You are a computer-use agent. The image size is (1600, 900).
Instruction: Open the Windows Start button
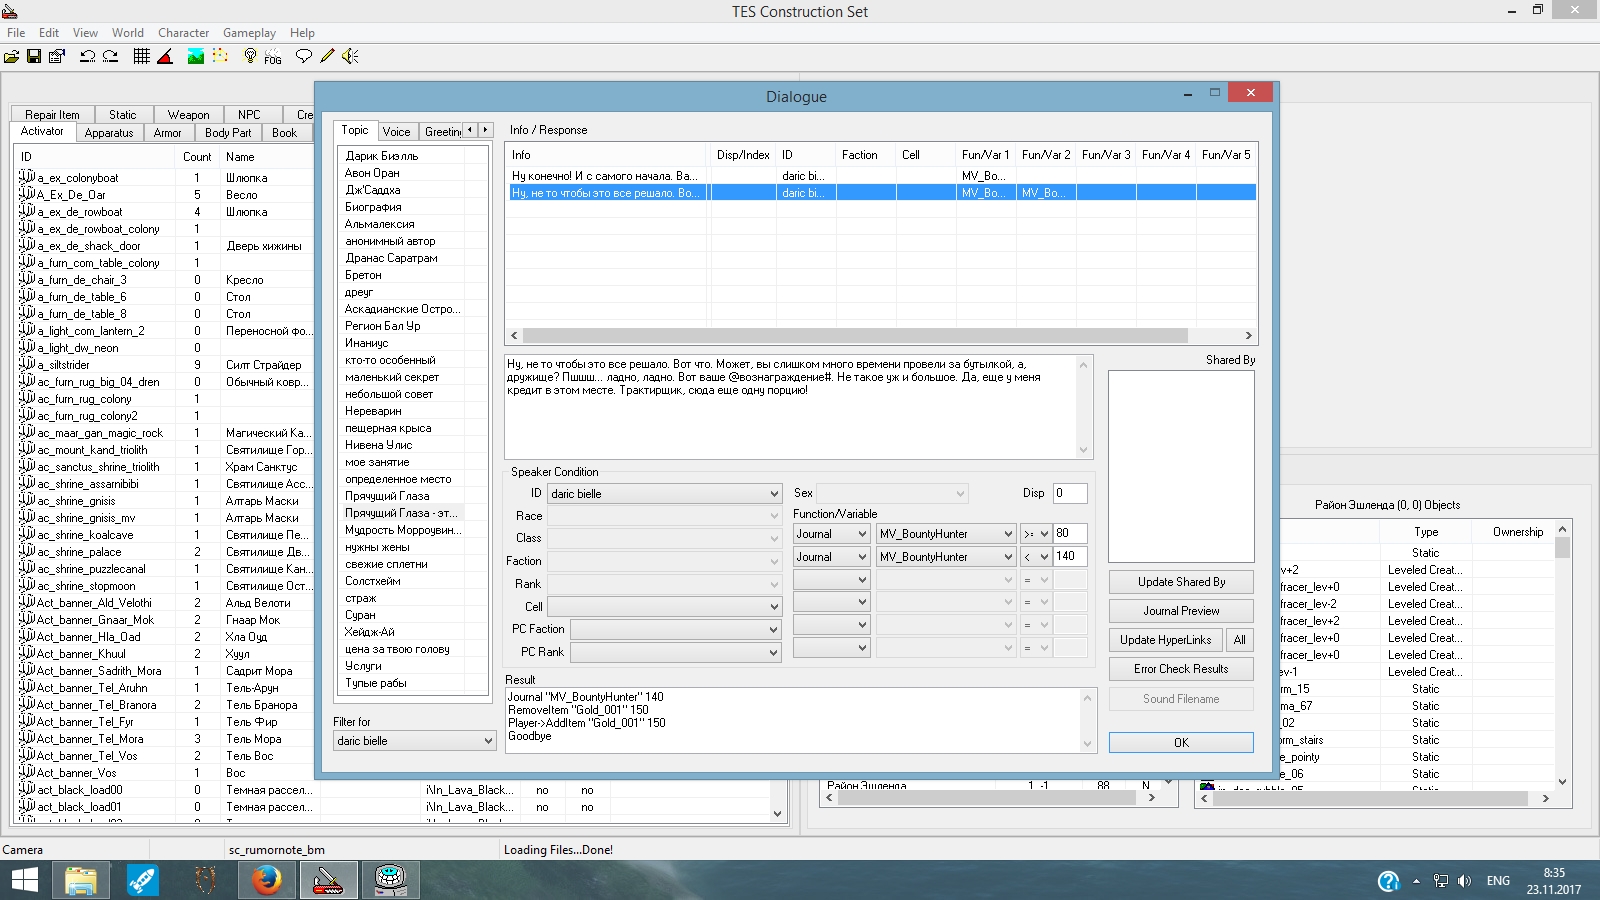tap(24, 880)
